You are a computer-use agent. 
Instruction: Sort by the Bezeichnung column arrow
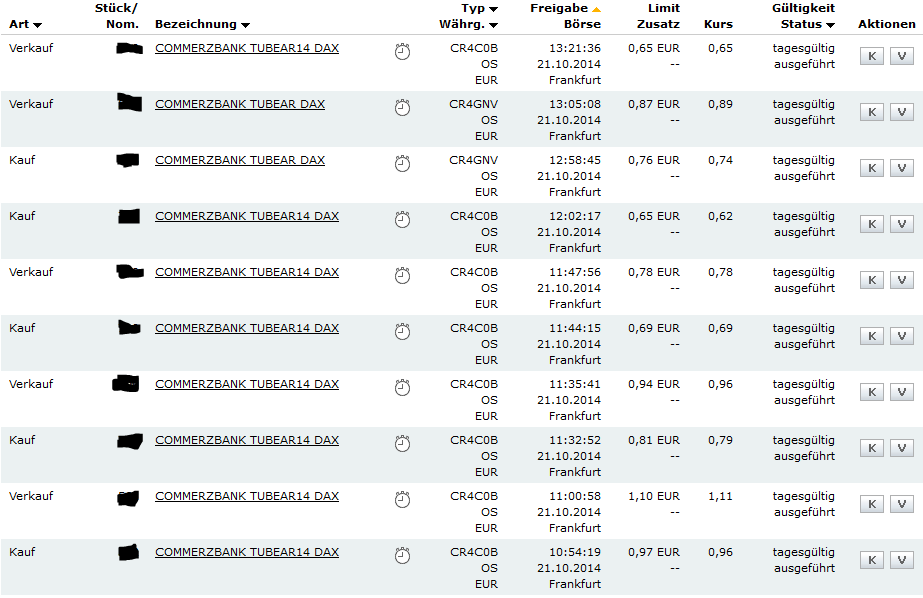coord(245,25)
